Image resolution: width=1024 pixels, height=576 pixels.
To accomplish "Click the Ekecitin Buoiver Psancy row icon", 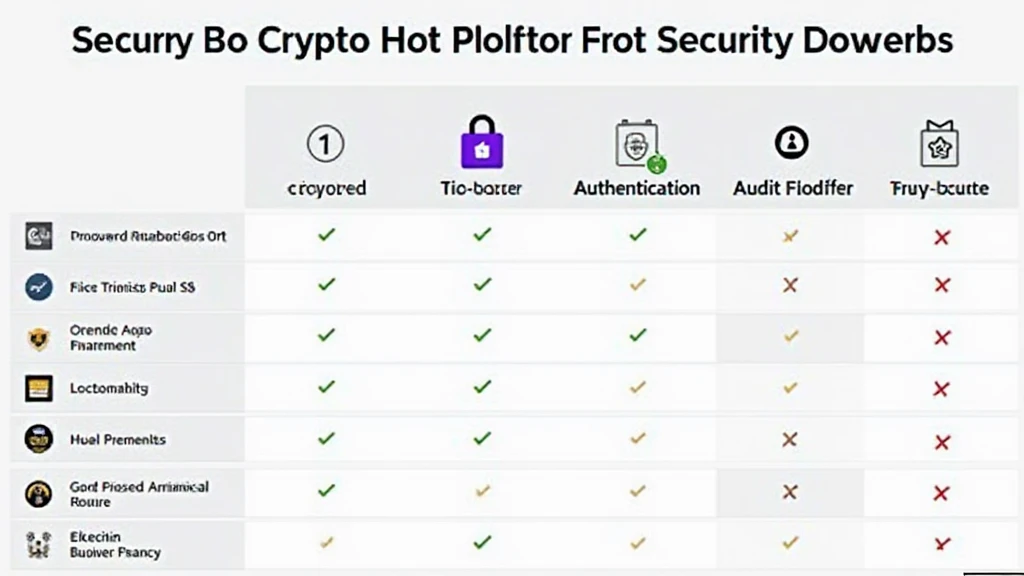I will [x=39, y=545].
